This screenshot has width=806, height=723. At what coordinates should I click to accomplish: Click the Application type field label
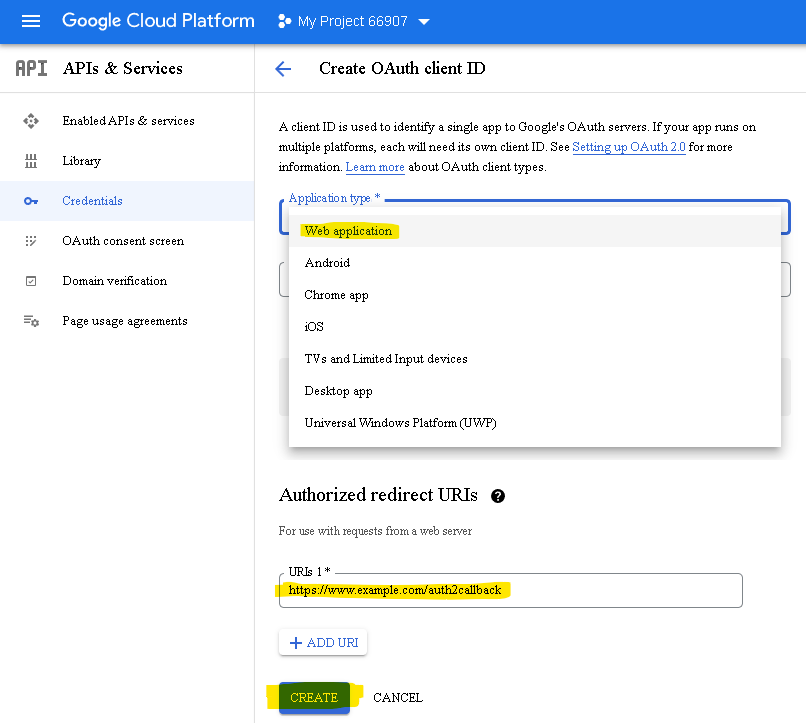[335, 198]
